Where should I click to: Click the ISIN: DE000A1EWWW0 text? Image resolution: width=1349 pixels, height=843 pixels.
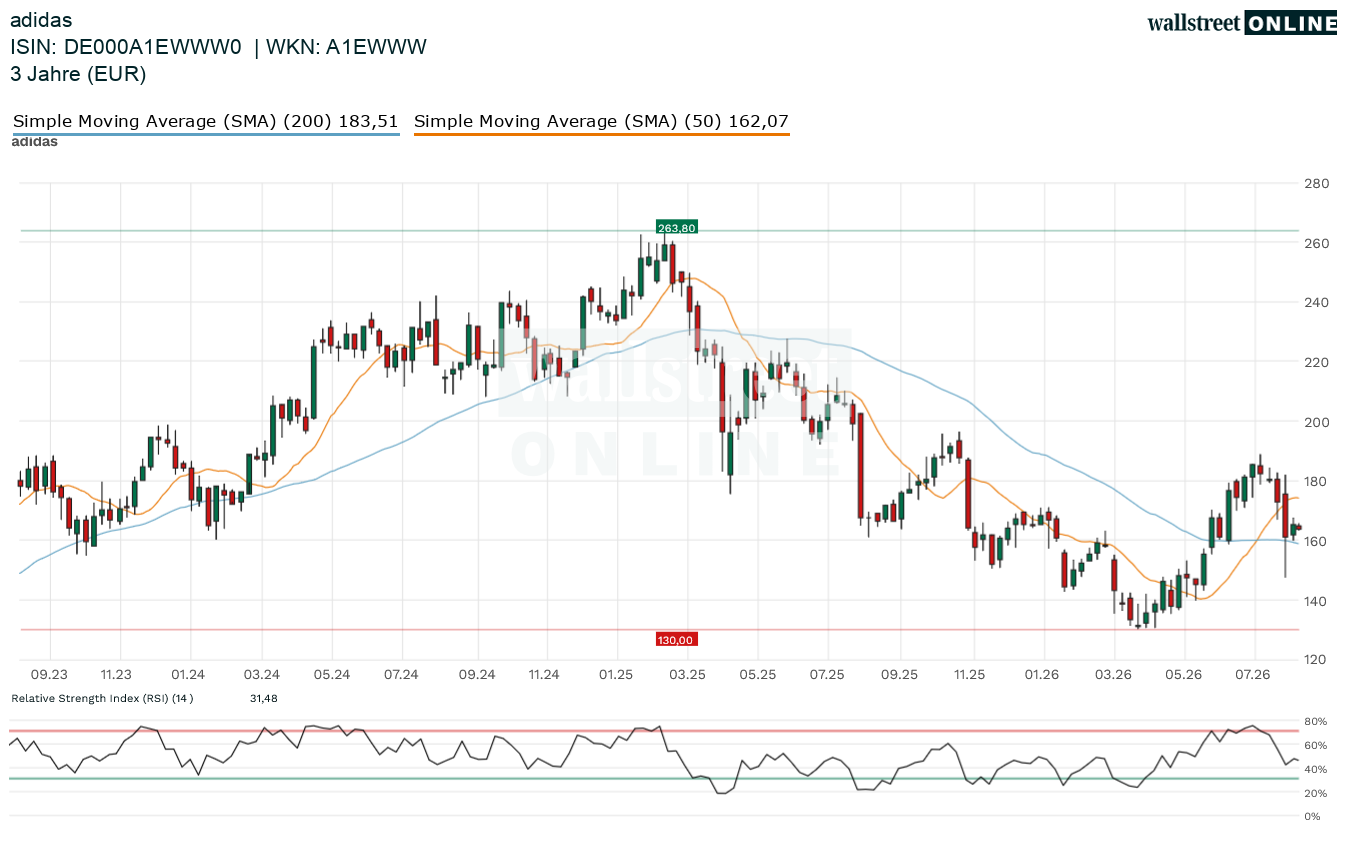point(126,47)
